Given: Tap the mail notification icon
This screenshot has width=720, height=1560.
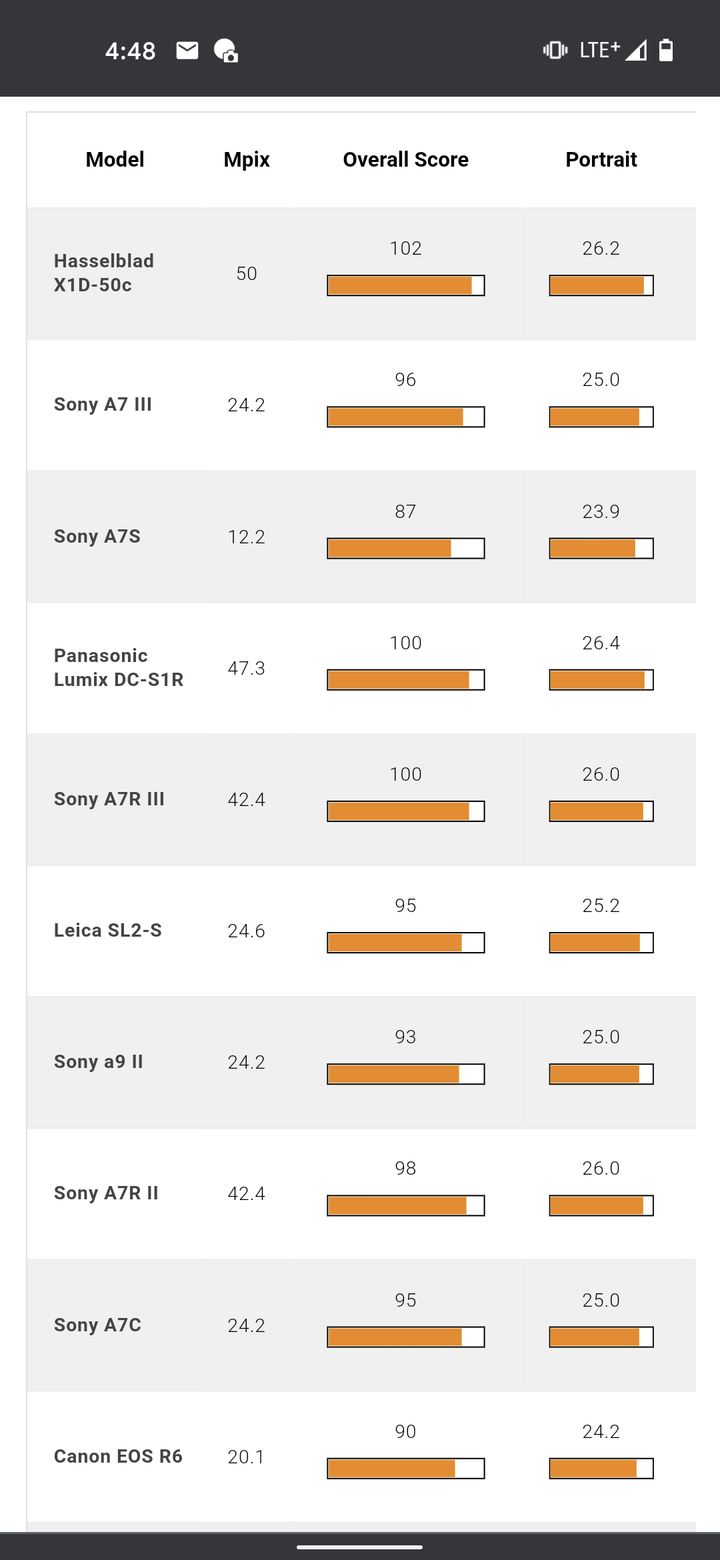Looking at the screenshot, I should coord(187,50).
